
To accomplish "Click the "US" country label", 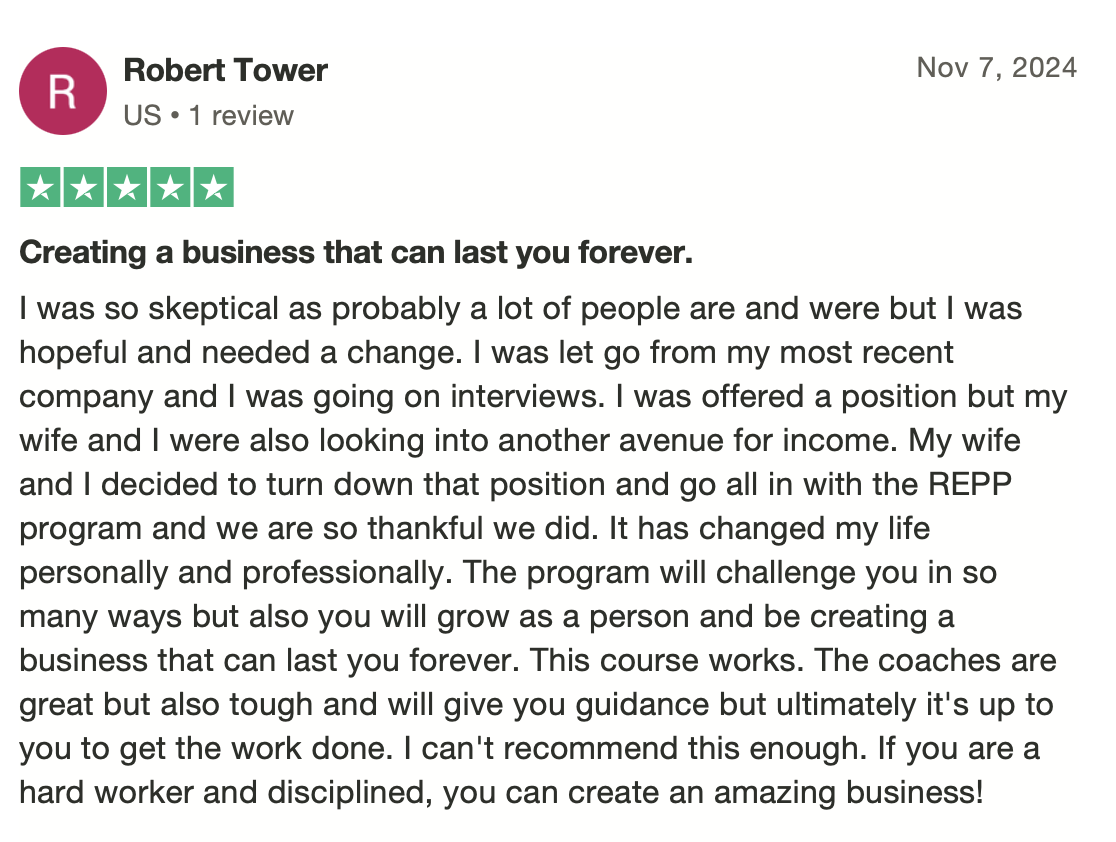I will pyautogui.click(x=142, y=115).
